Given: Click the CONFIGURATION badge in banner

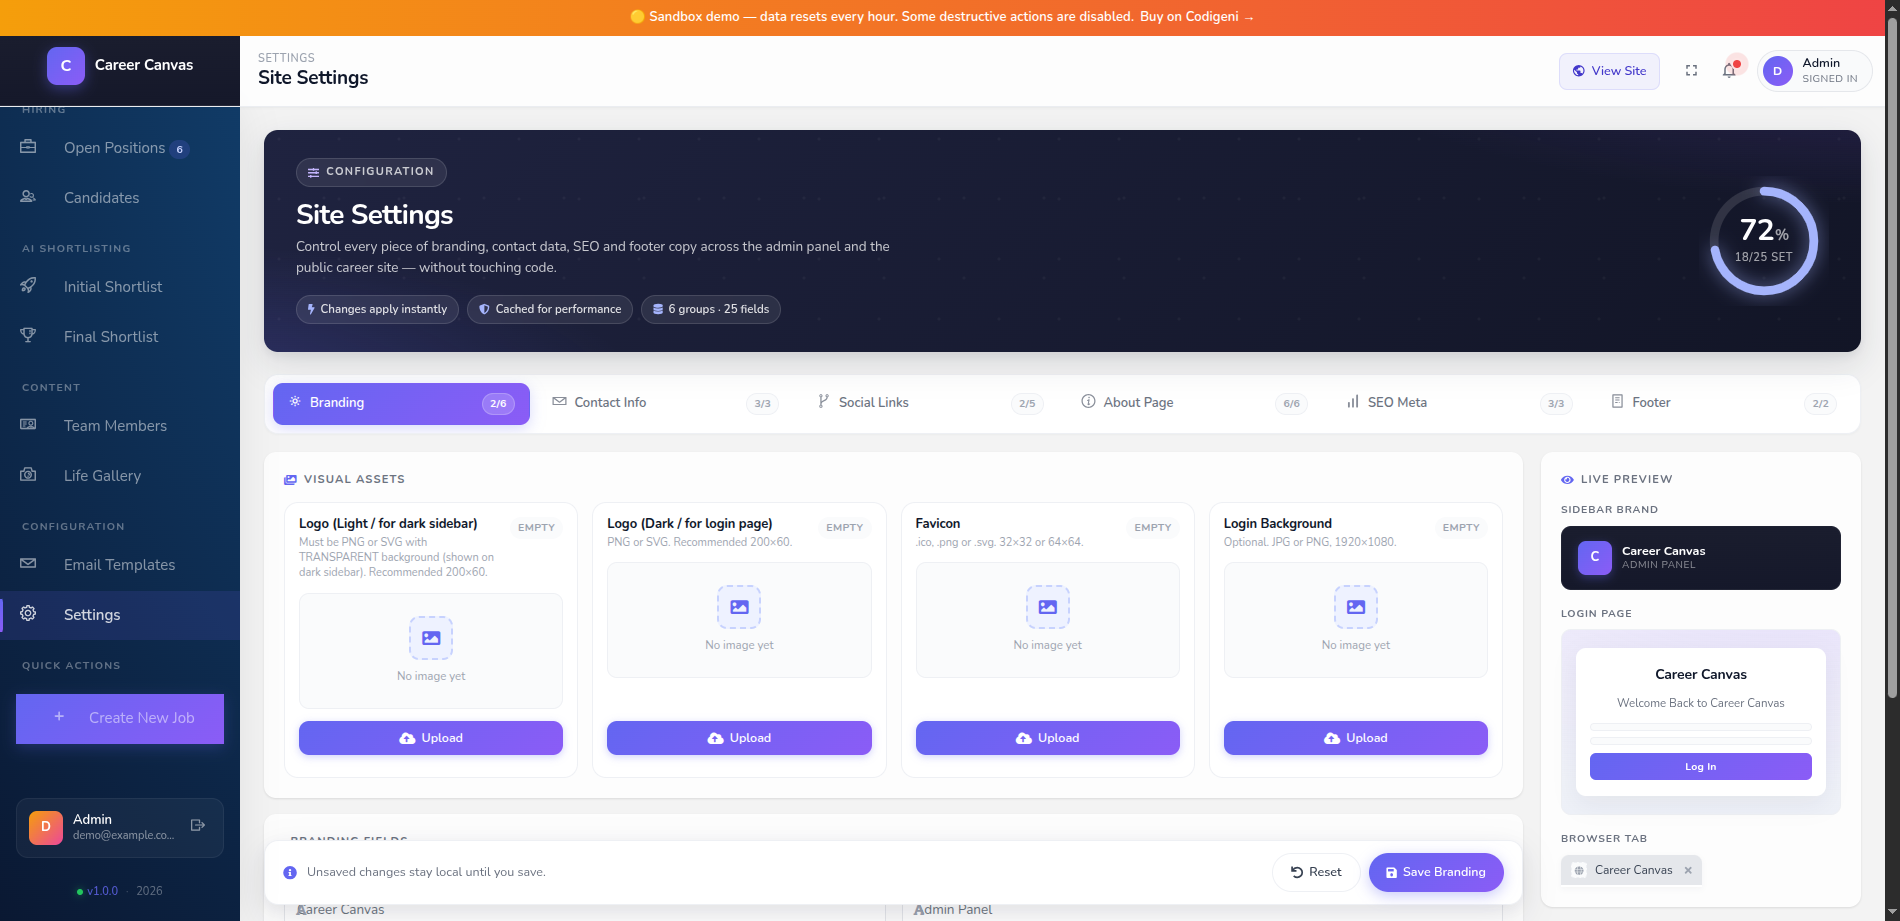Looking at the screenshot, I should [371, 172].
